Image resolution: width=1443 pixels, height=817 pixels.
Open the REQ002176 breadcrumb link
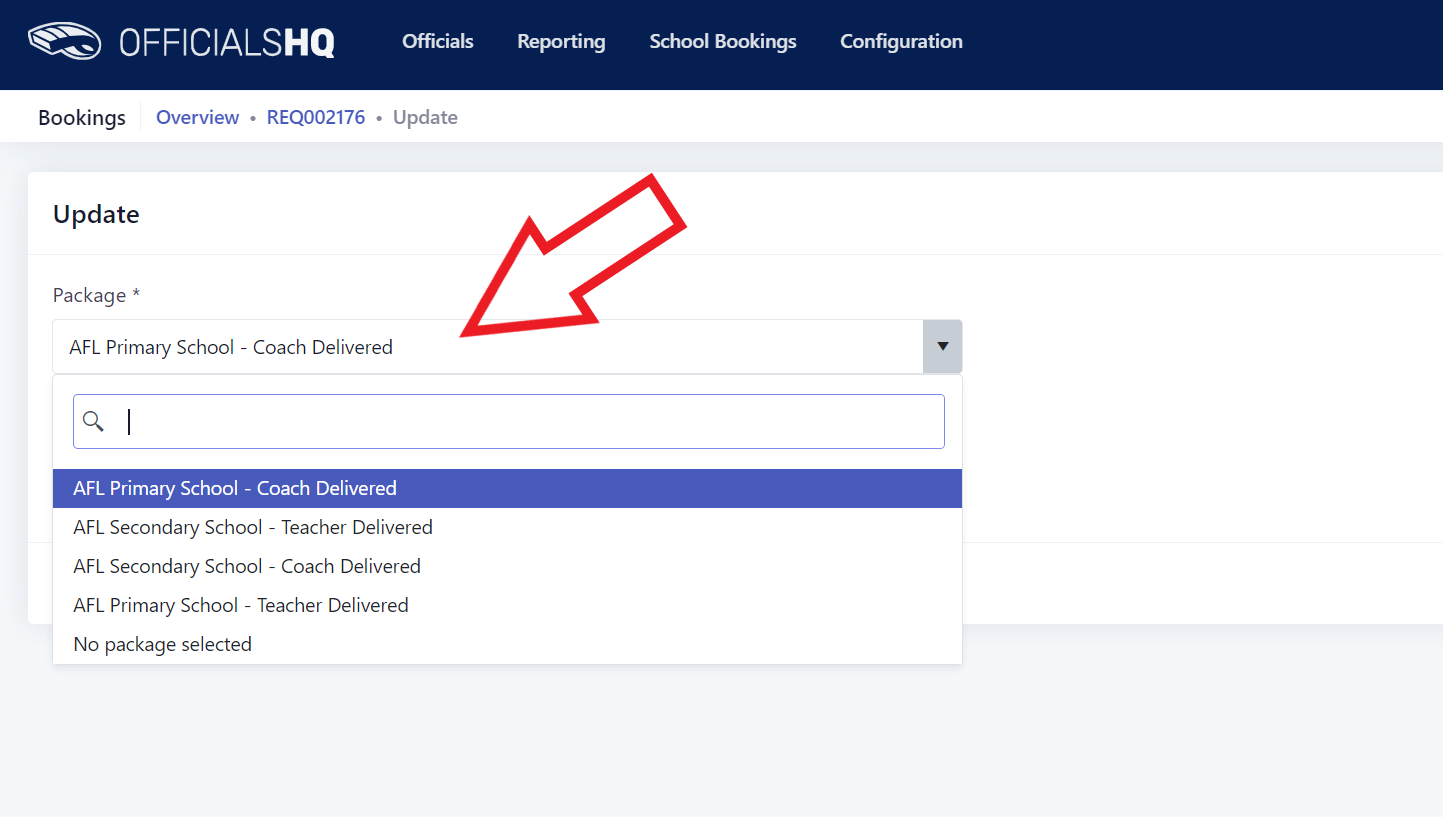click(x=316, y=117)
